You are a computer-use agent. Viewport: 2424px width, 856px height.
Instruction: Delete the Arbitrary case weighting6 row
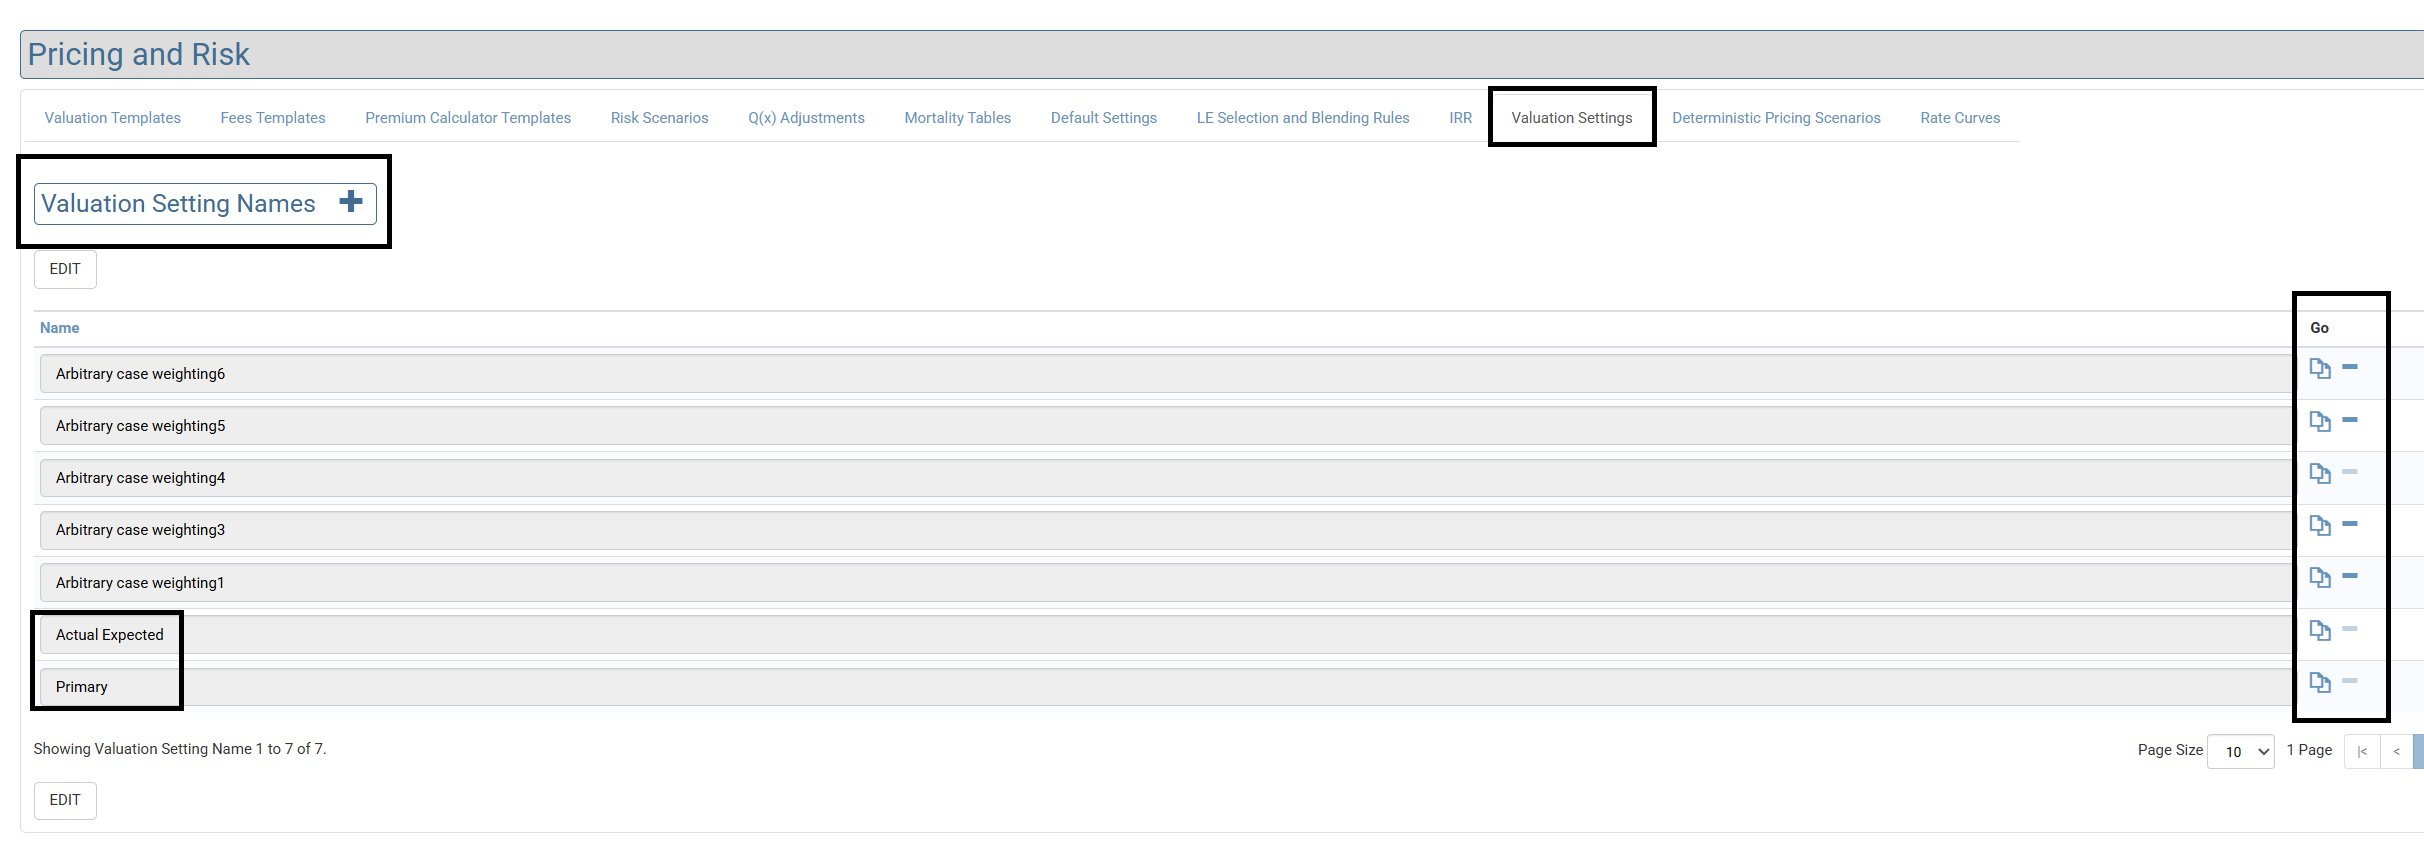point(2350,367)
